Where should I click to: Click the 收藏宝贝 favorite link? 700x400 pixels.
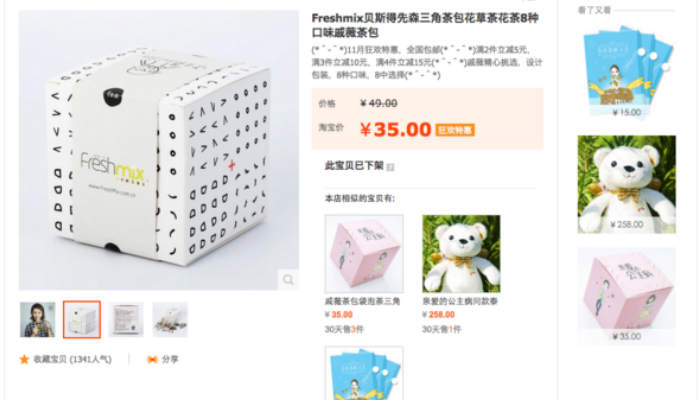[x=72, y=359]
